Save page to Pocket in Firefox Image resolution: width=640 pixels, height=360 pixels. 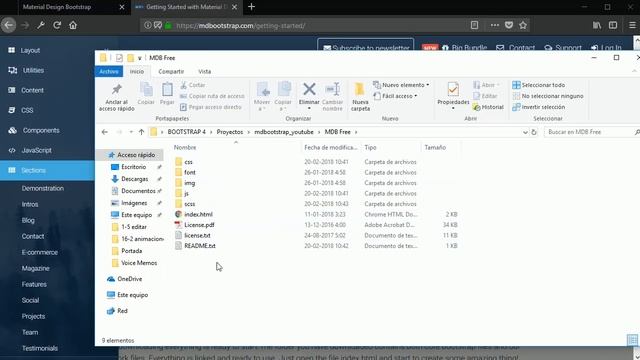pyautogui.click(x=509, y=25)
